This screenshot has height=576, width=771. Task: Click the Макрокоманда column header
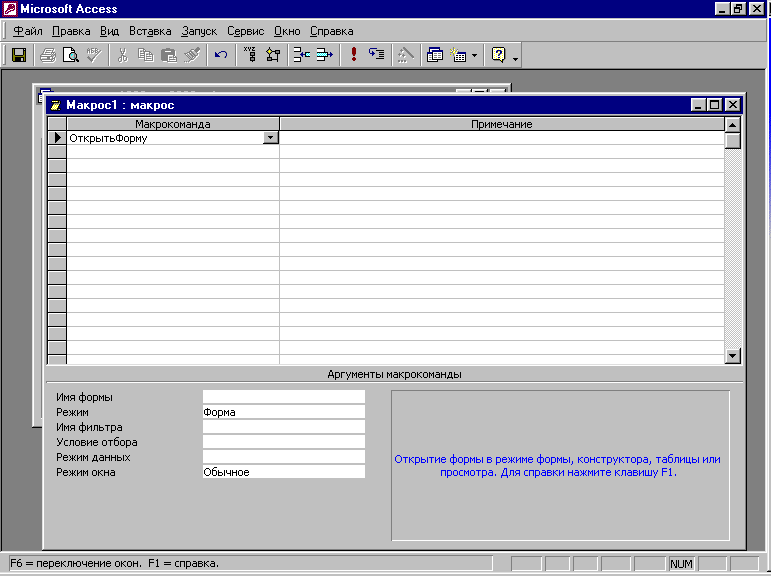coord(173,124)
